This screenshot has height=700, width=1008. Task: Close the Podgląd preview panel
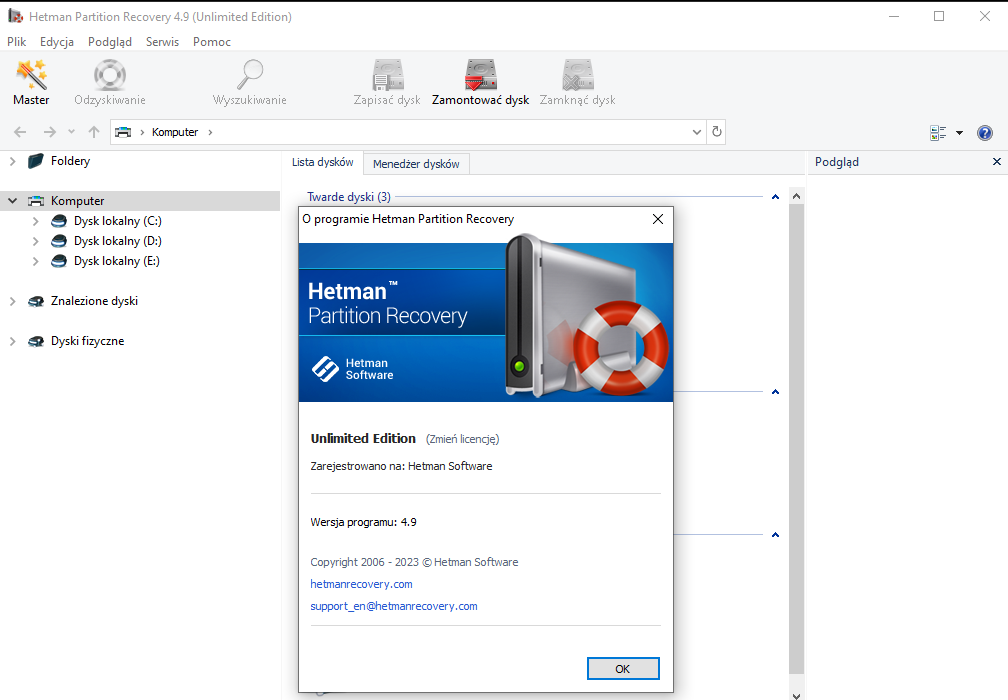(x=996, y=161)
